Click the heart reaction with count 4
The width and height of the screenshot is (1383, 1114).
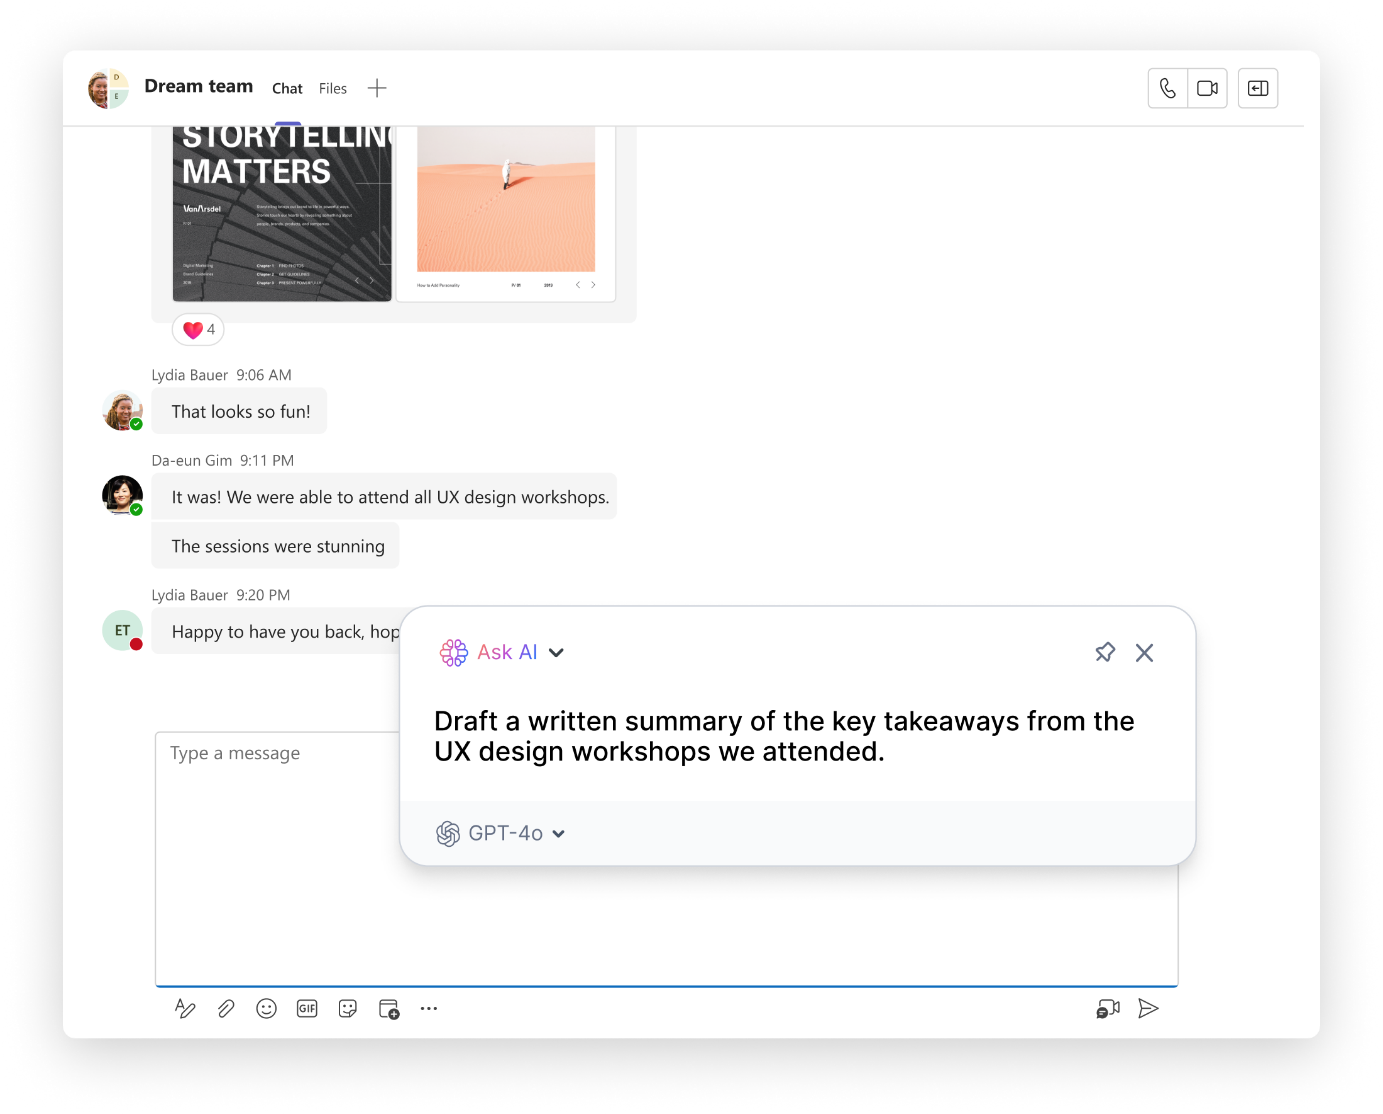[x=198, y=329]
